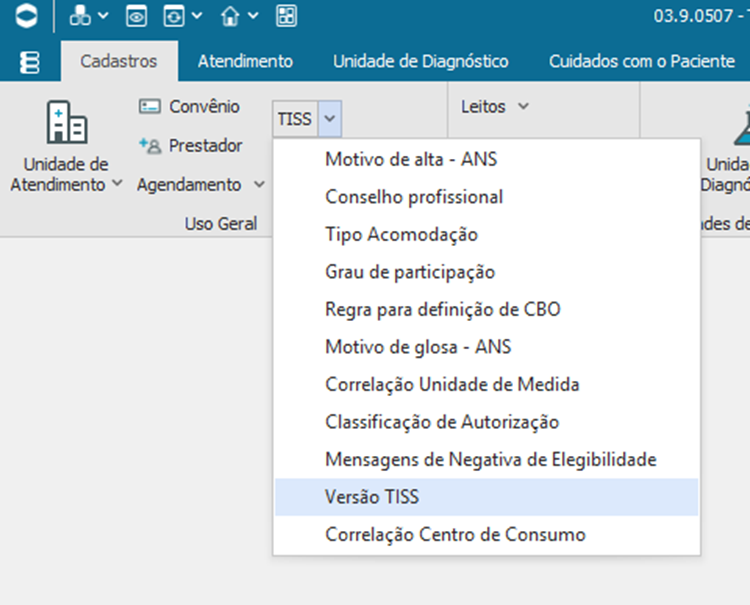Click the application logo icon
Screen dimensions: 750x605
click(x=29, y=16)
